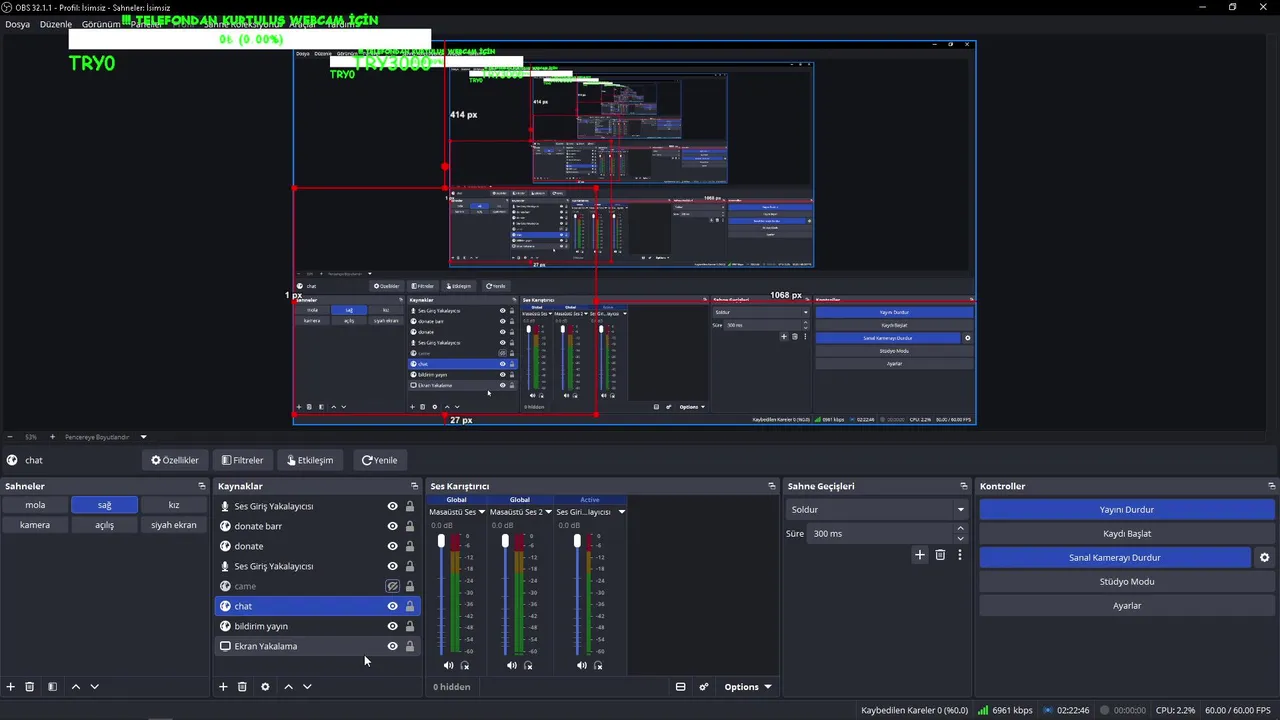This screenshot has width=1280, height=720.
Task: Hide the donate barr source
Action: tap(392, 526)
